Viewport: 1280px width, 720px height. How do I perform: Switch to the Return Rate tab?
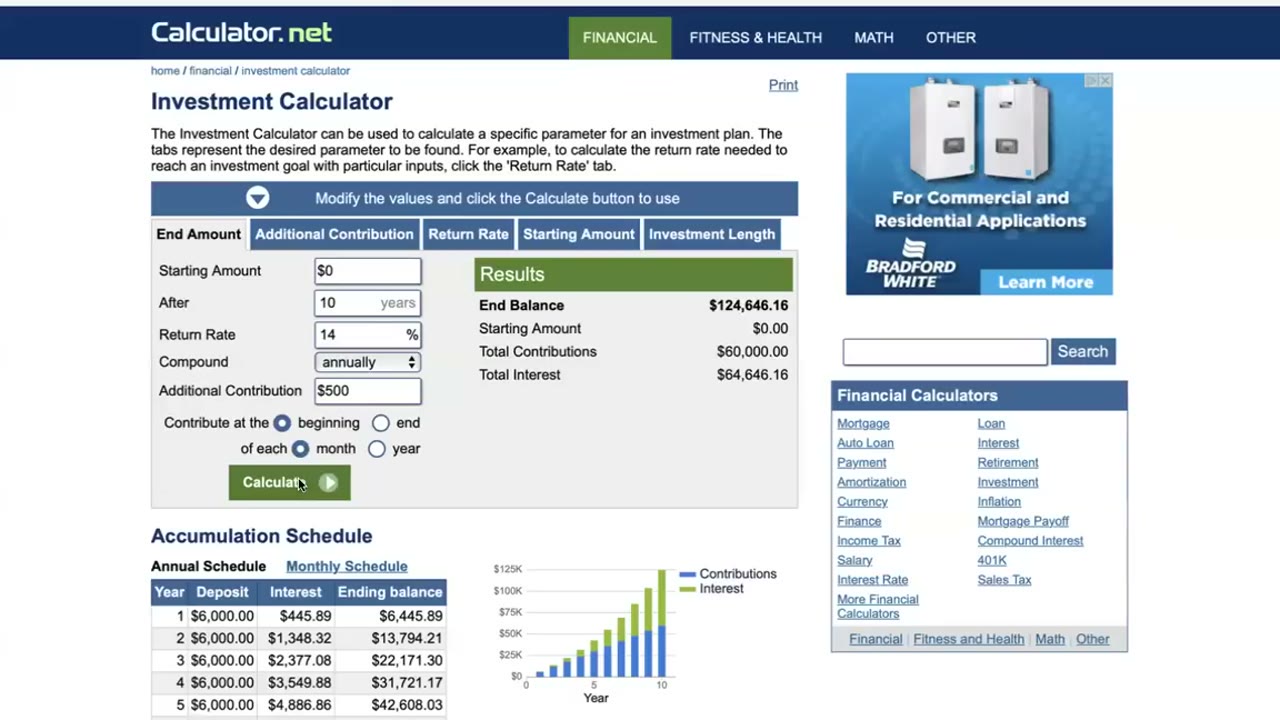(468, 234)
